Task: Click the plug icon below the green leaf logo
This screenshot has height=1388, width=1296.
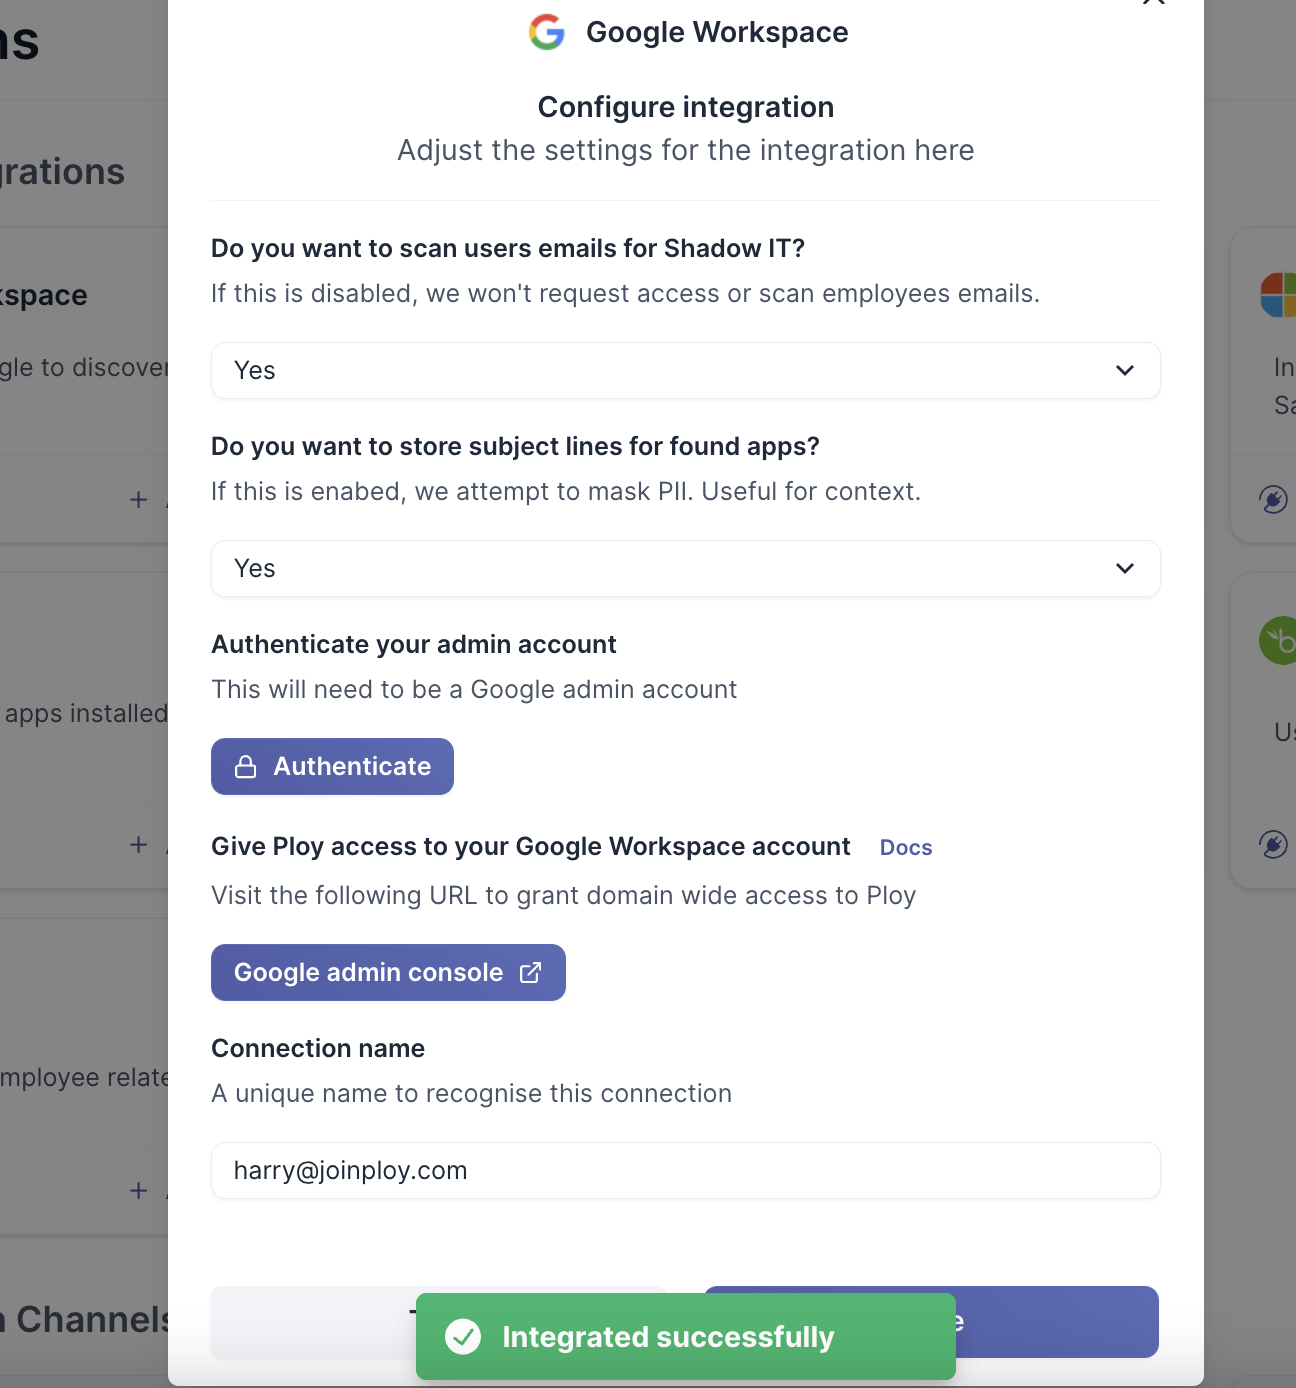Action: click(x=1273, y=845)
